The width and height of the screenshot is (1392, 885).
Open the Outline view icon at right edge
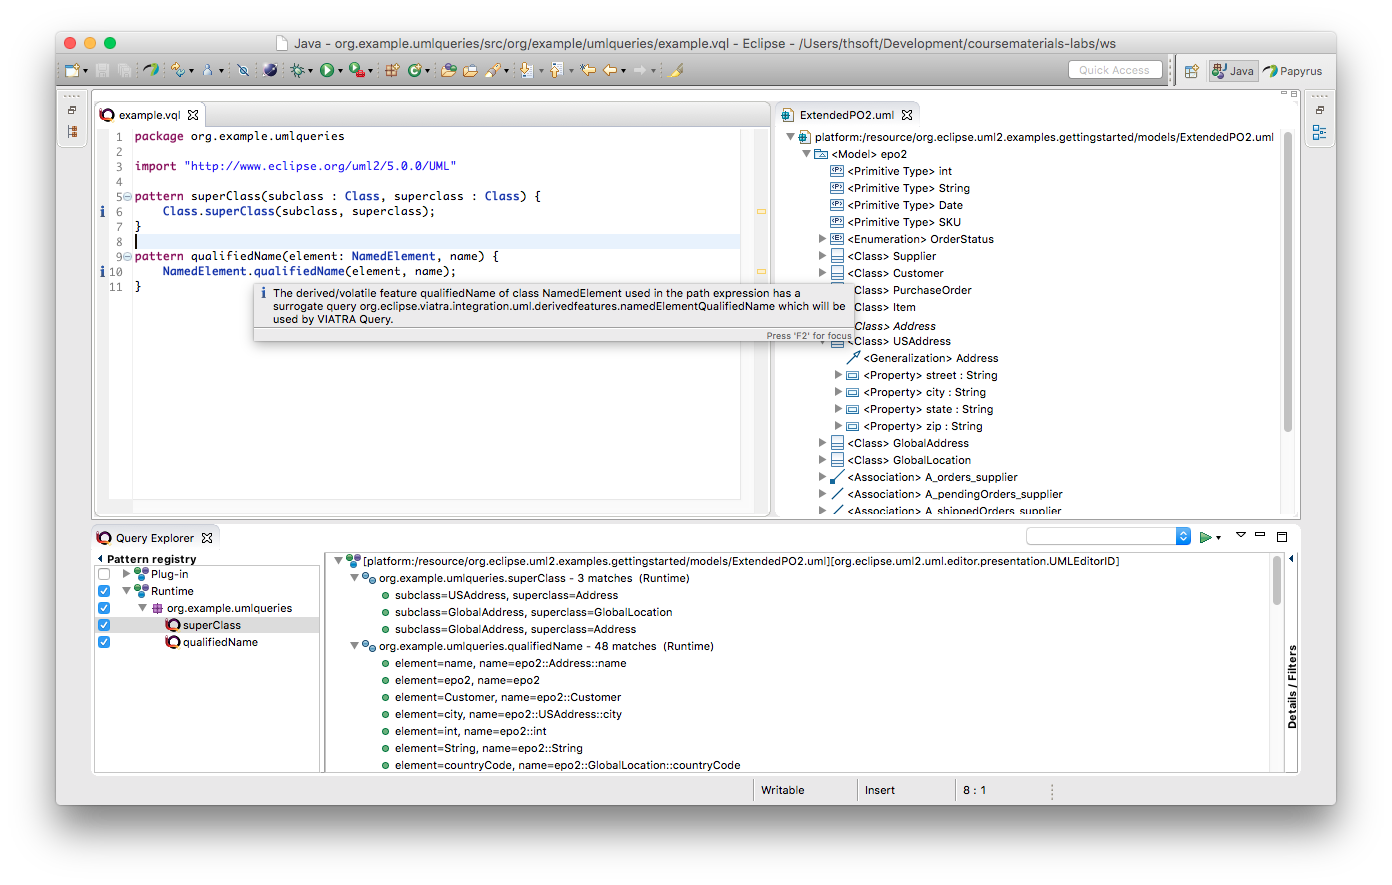(x=1320, y=132)
